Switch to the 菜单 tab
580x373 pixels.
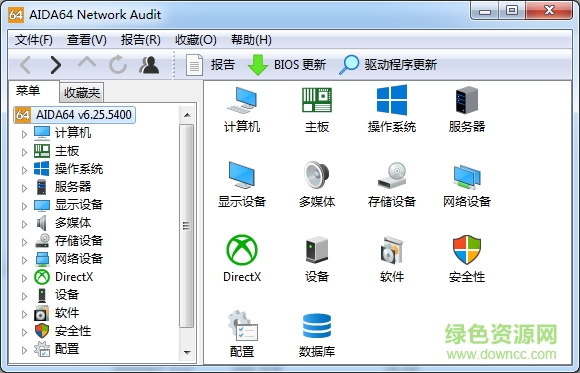[x=28, y=90]
